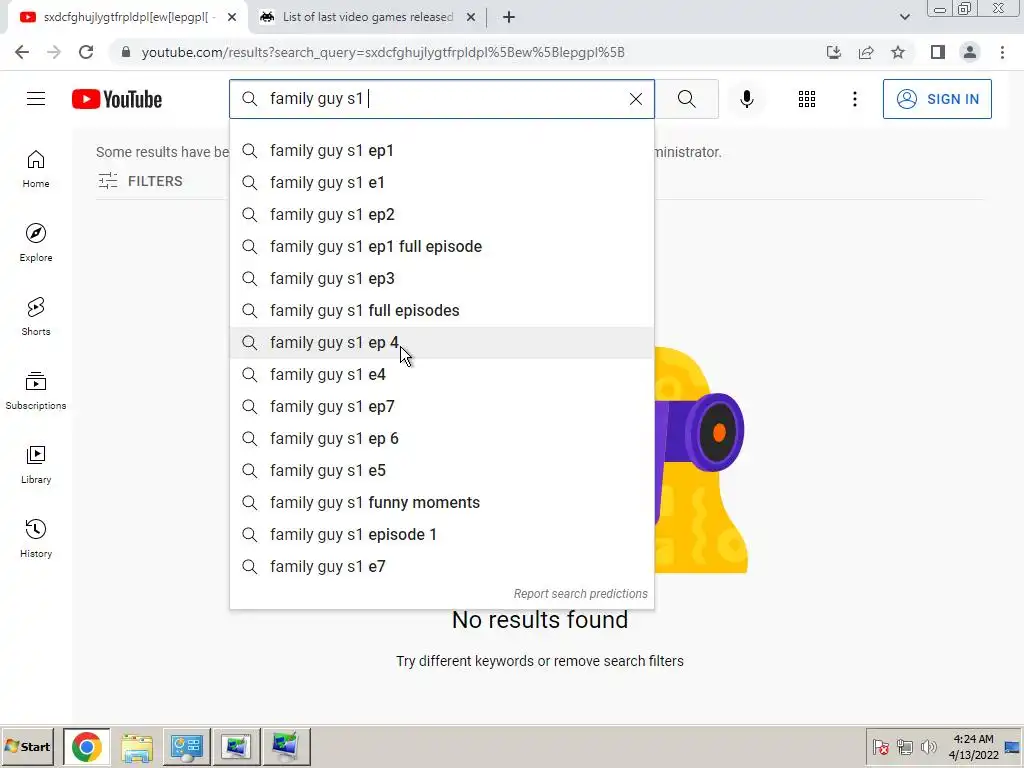
Task: Open History in the sidebar
Action: pos(36,539)
